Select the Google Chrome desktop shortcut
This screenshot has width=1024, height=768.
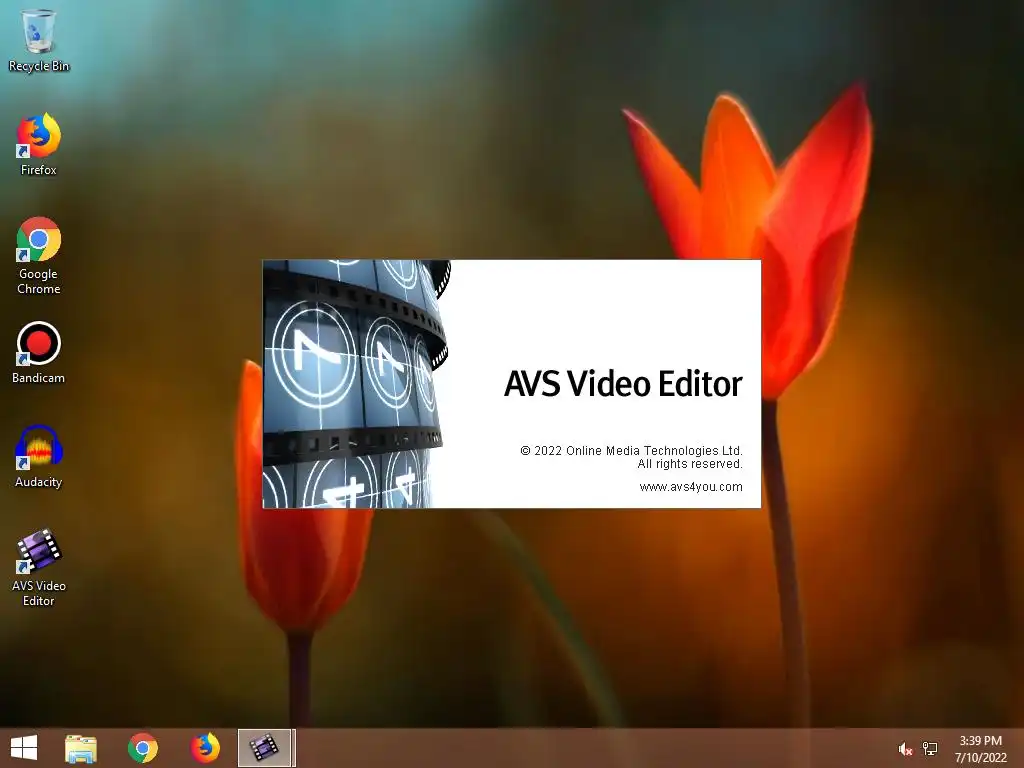tap(39, 255)
